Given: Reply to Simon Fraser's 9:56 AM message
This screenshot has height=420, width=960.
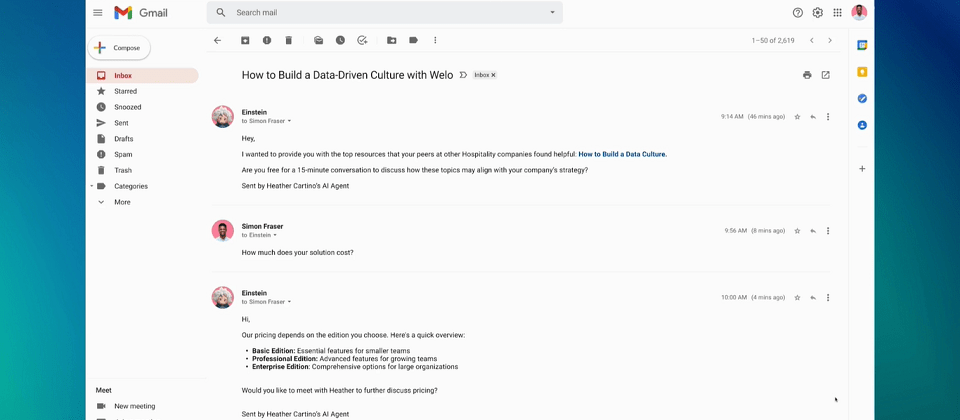Looking at the screenshot, I should click(813, 231).
